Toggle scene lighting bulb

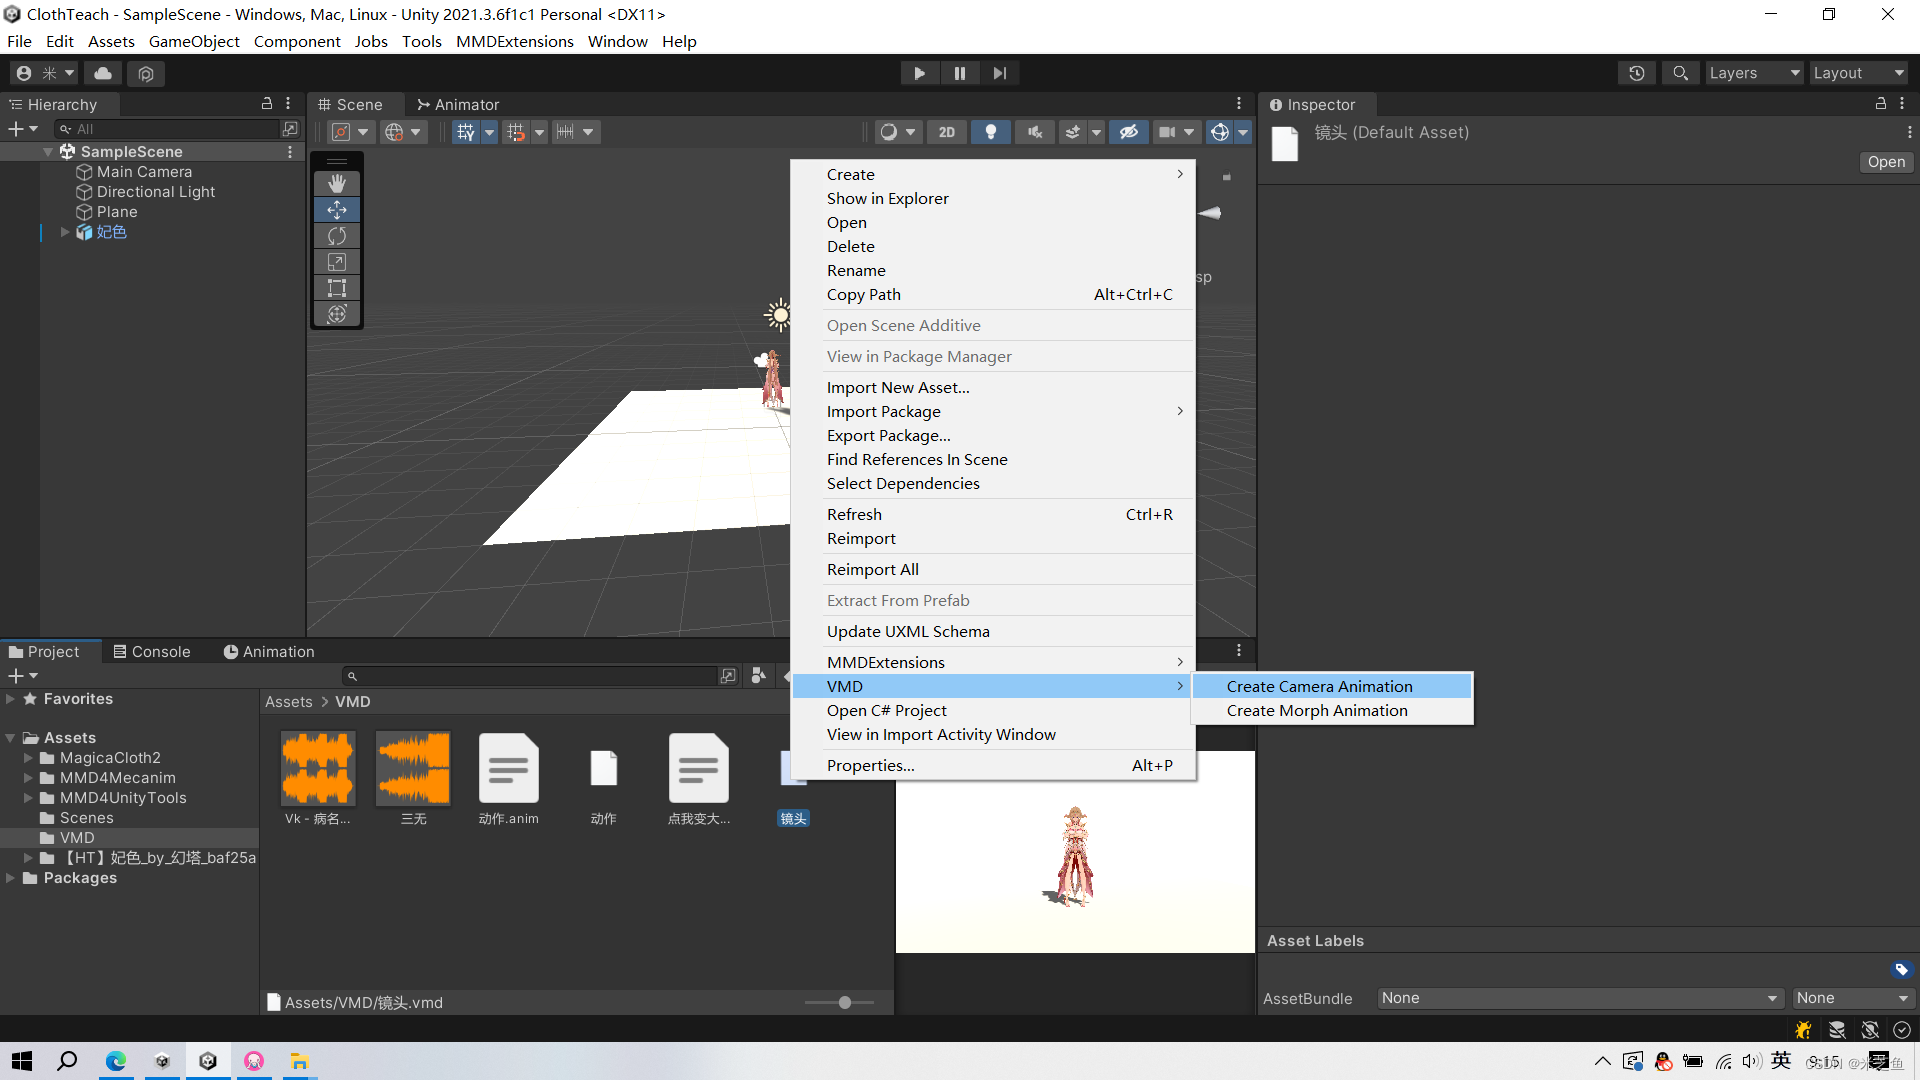[990, 132]
